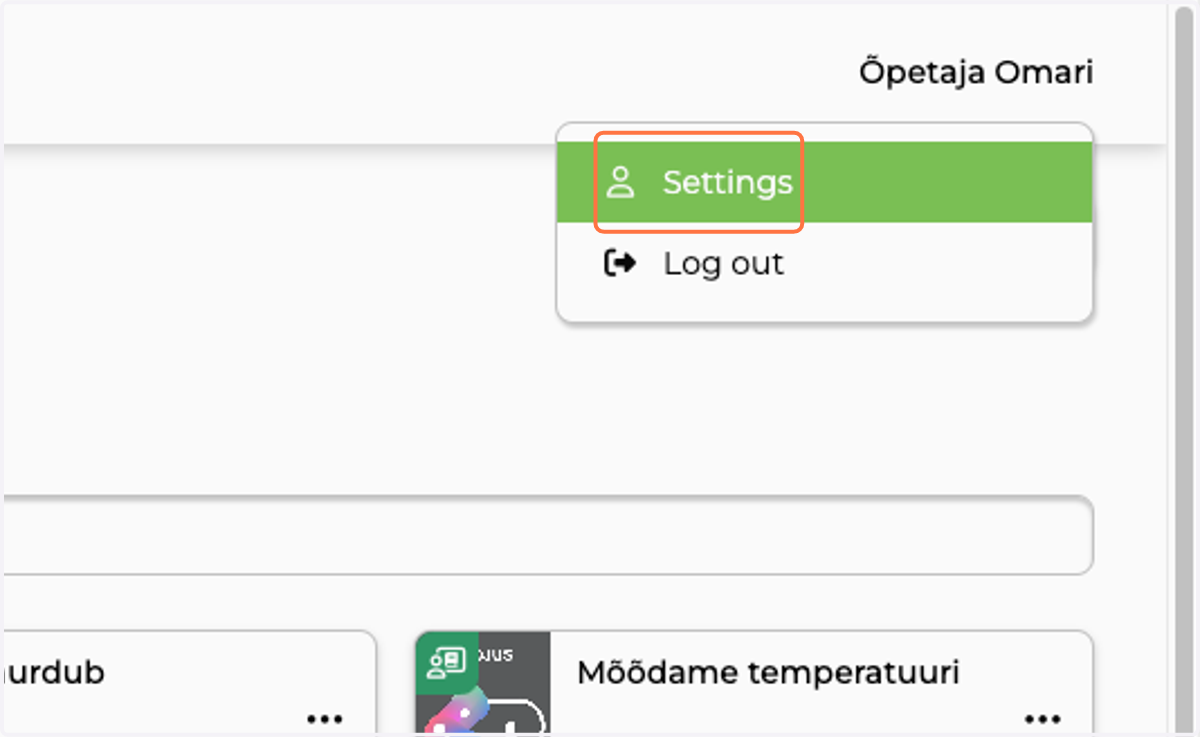Click the 'Settings' text label
Image resolution: width=1200 pixels, height=737 pixels.
click(727, 182)
